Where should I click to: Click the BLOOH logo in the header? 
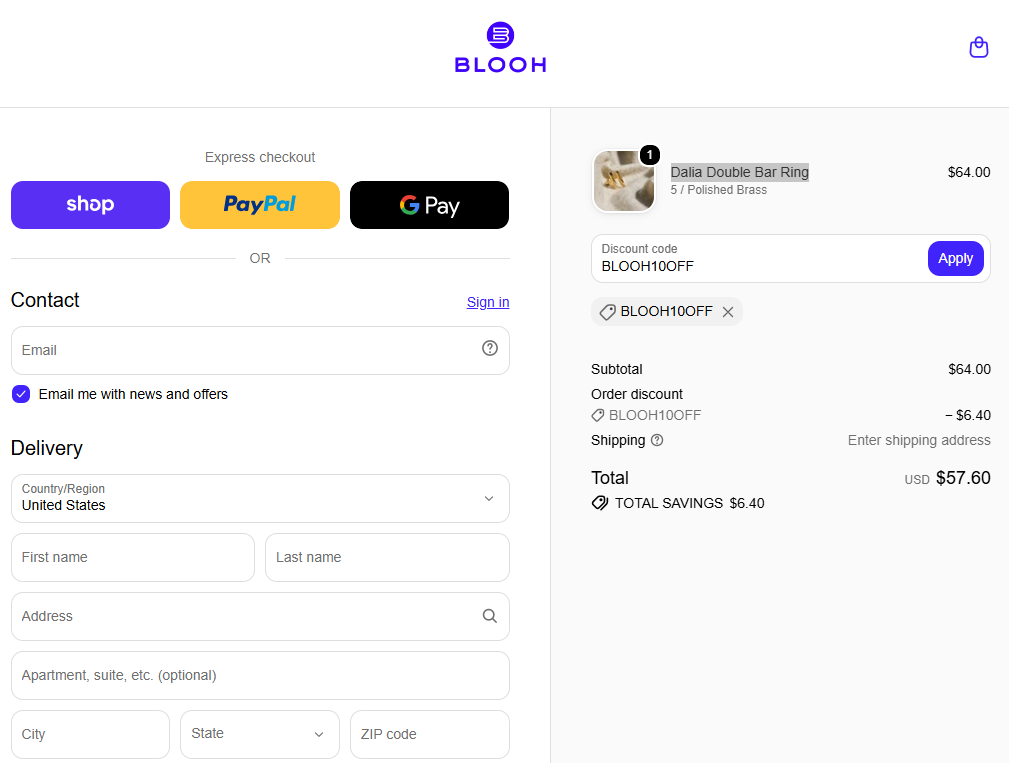(x=501, y=48)
